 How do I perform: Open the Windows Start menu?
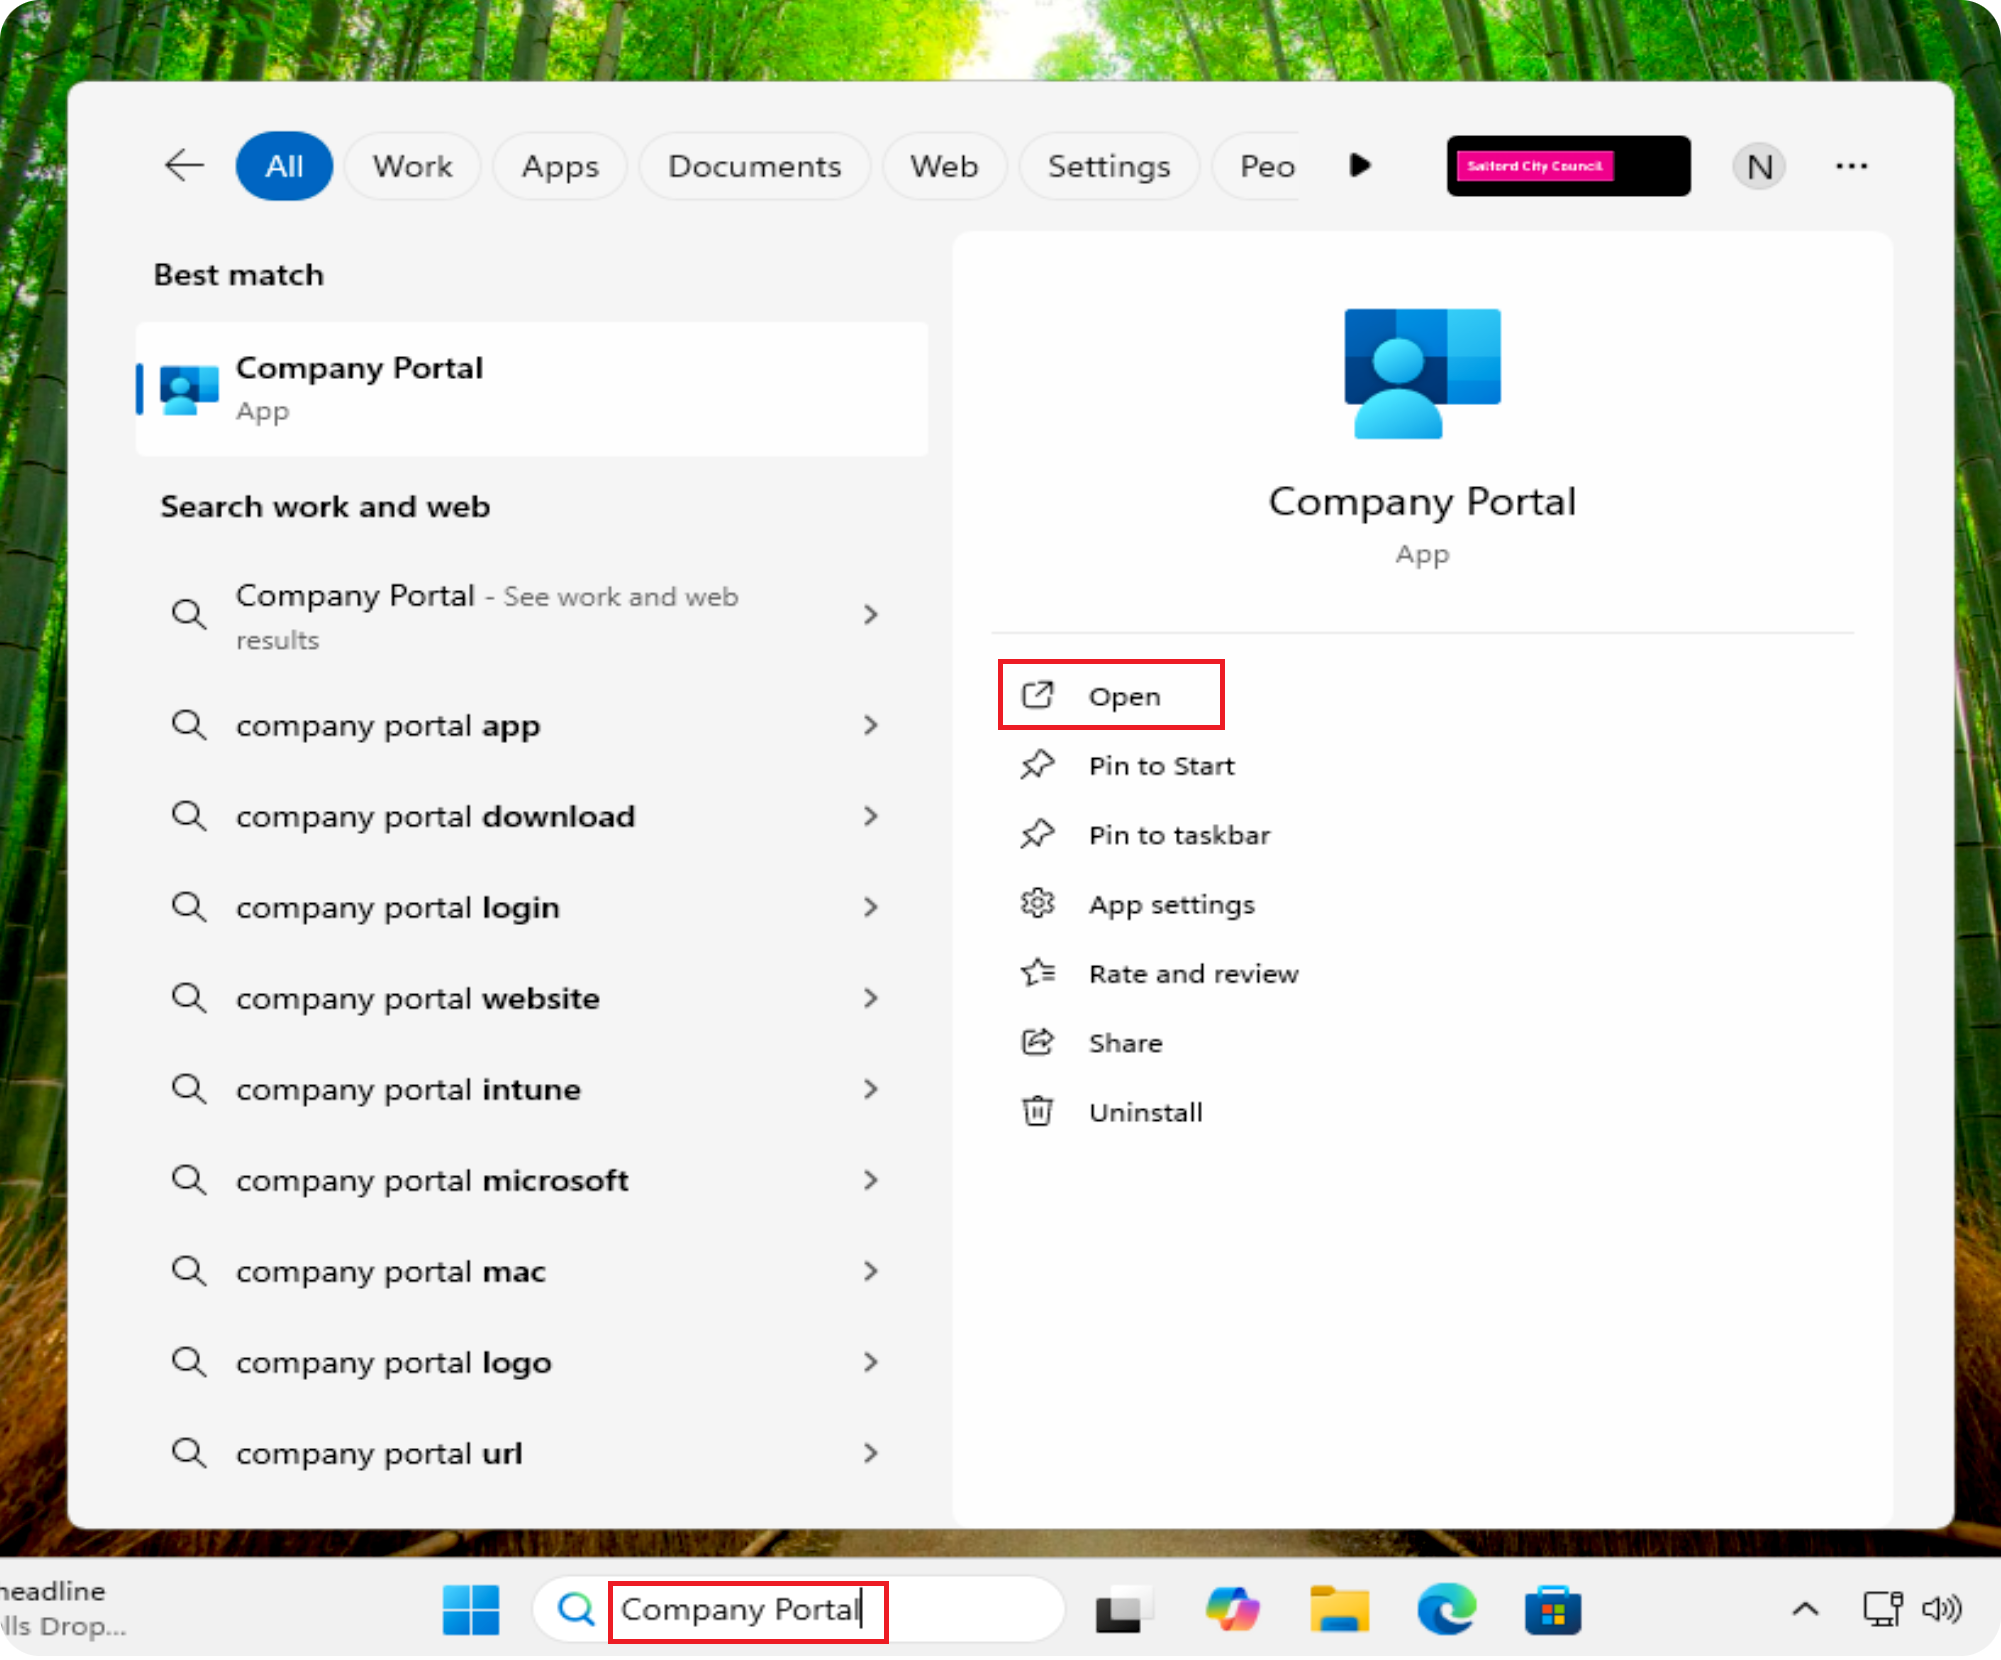click(x=471, y=1610)
